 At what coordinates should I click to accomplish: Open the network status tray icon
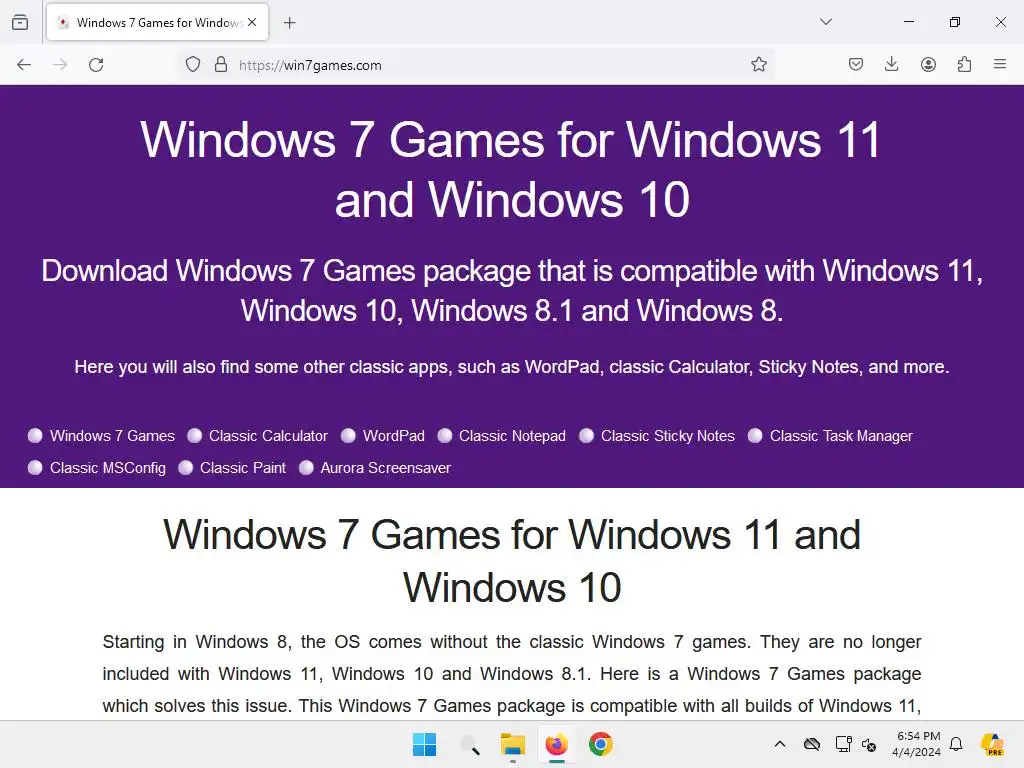(x=843, y=744)
